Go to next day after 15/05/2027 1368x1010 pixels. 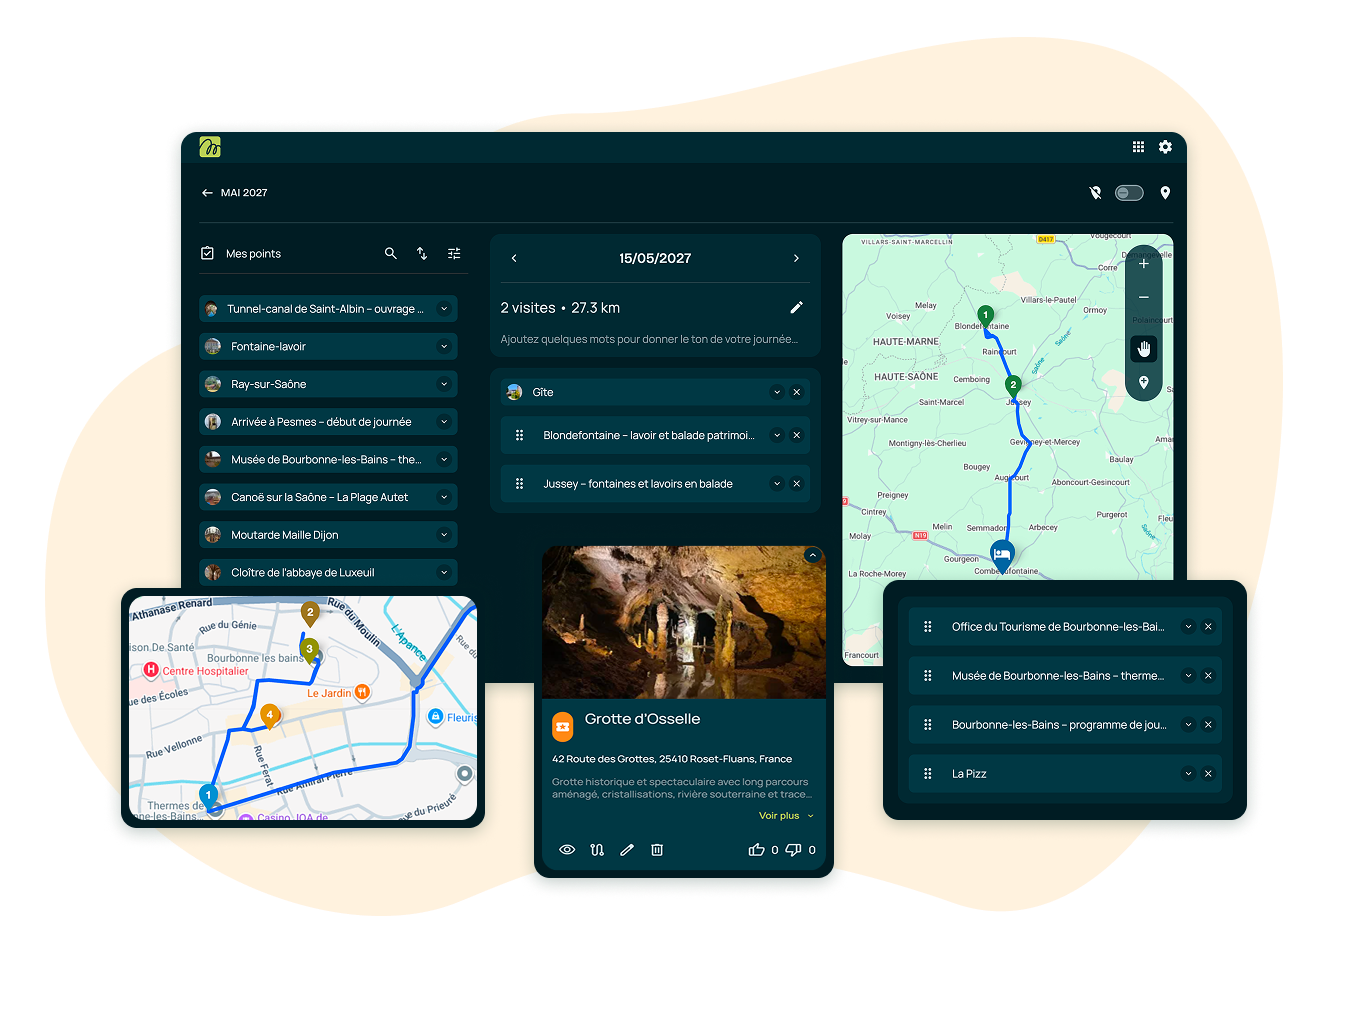(x=796, y=258)
